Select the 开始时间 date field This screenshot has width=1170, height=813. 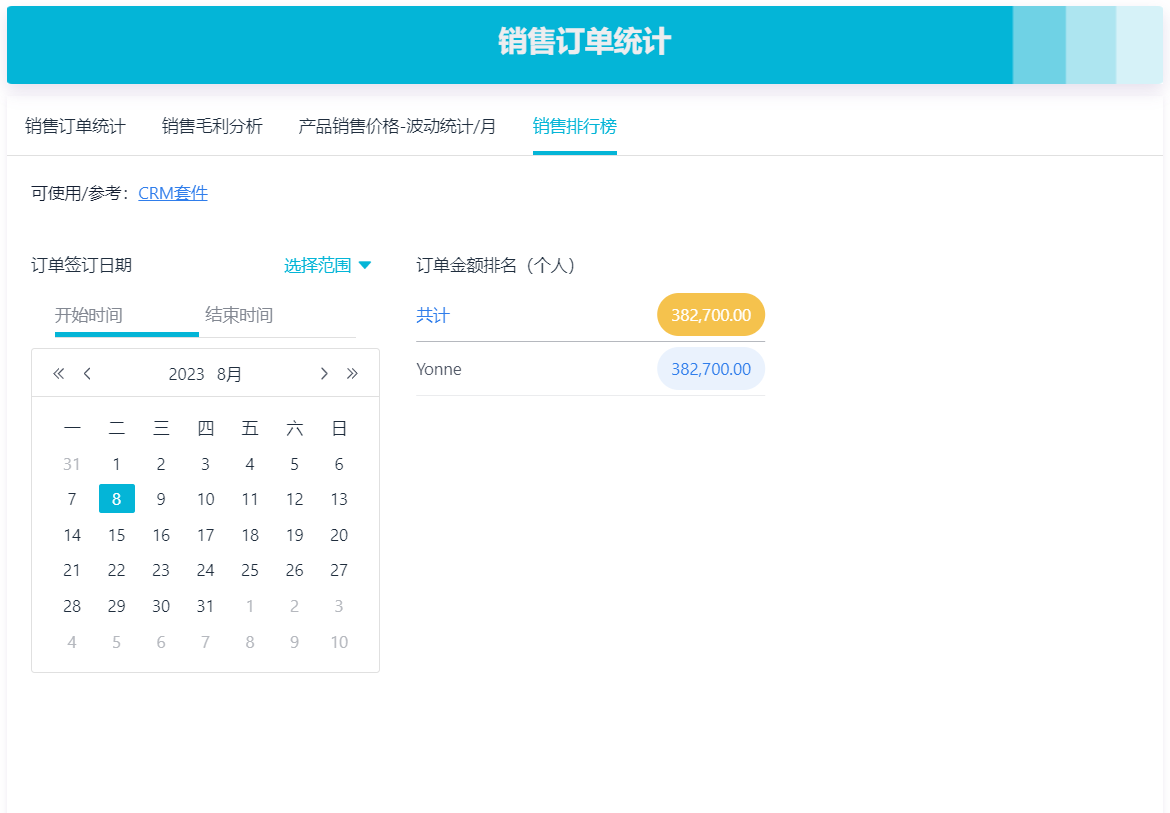[x=89, y=315]
